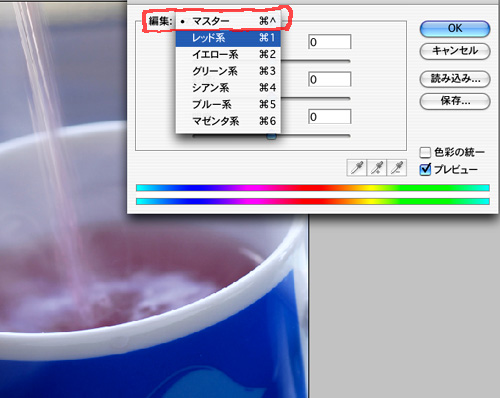Select the subtract-from-sample eyedropper
This screenshot has width=500, height=398.
tap(397, 167)
